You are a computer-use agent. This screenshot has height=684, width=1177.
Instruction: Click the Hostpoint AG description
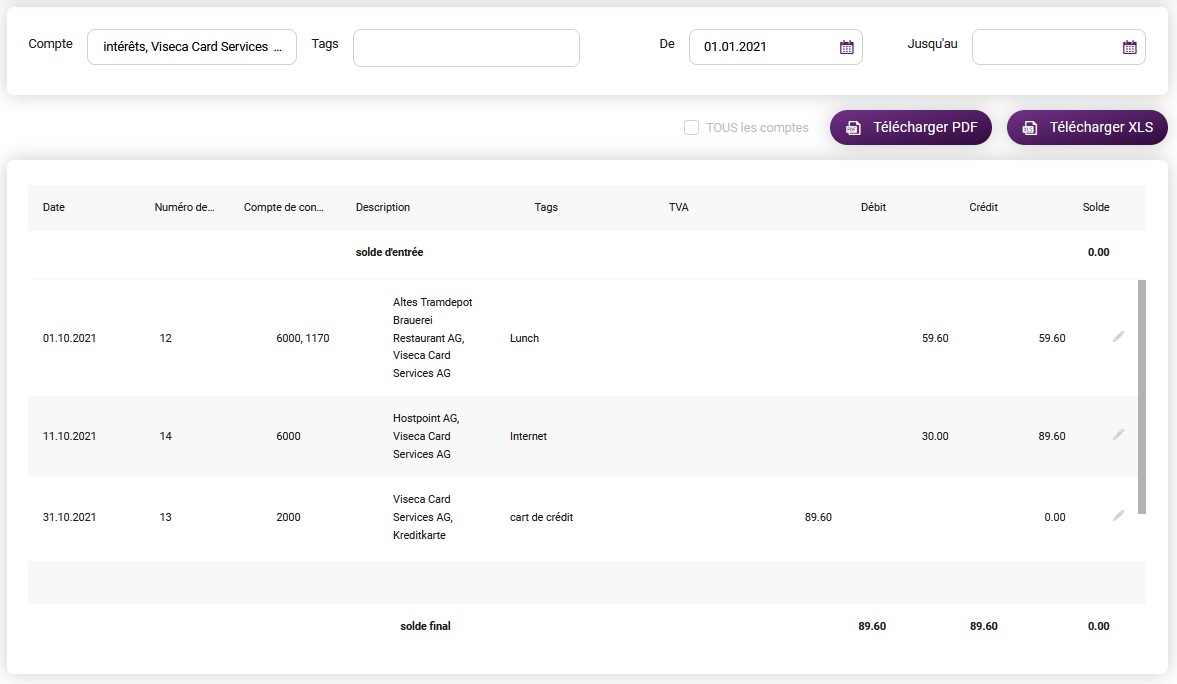coord(426,436)
